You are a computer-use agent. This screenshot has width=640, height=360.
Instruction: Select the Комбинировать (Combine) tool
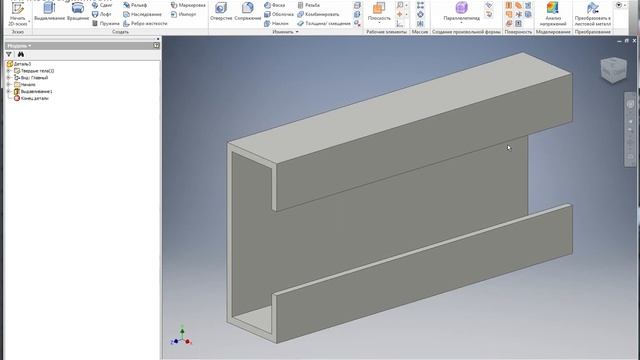pyautogui.click(x=318, y=14)
